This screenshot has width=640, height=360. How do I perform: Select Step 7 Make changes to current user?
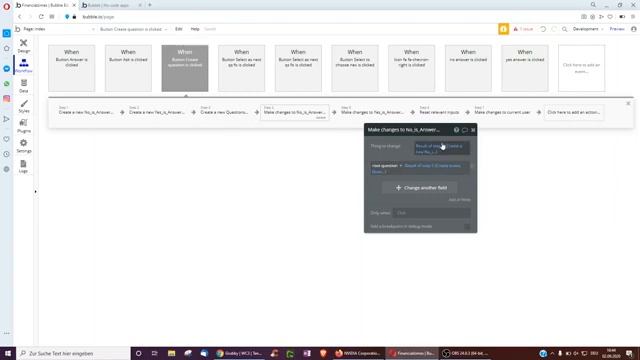(502, 112)
